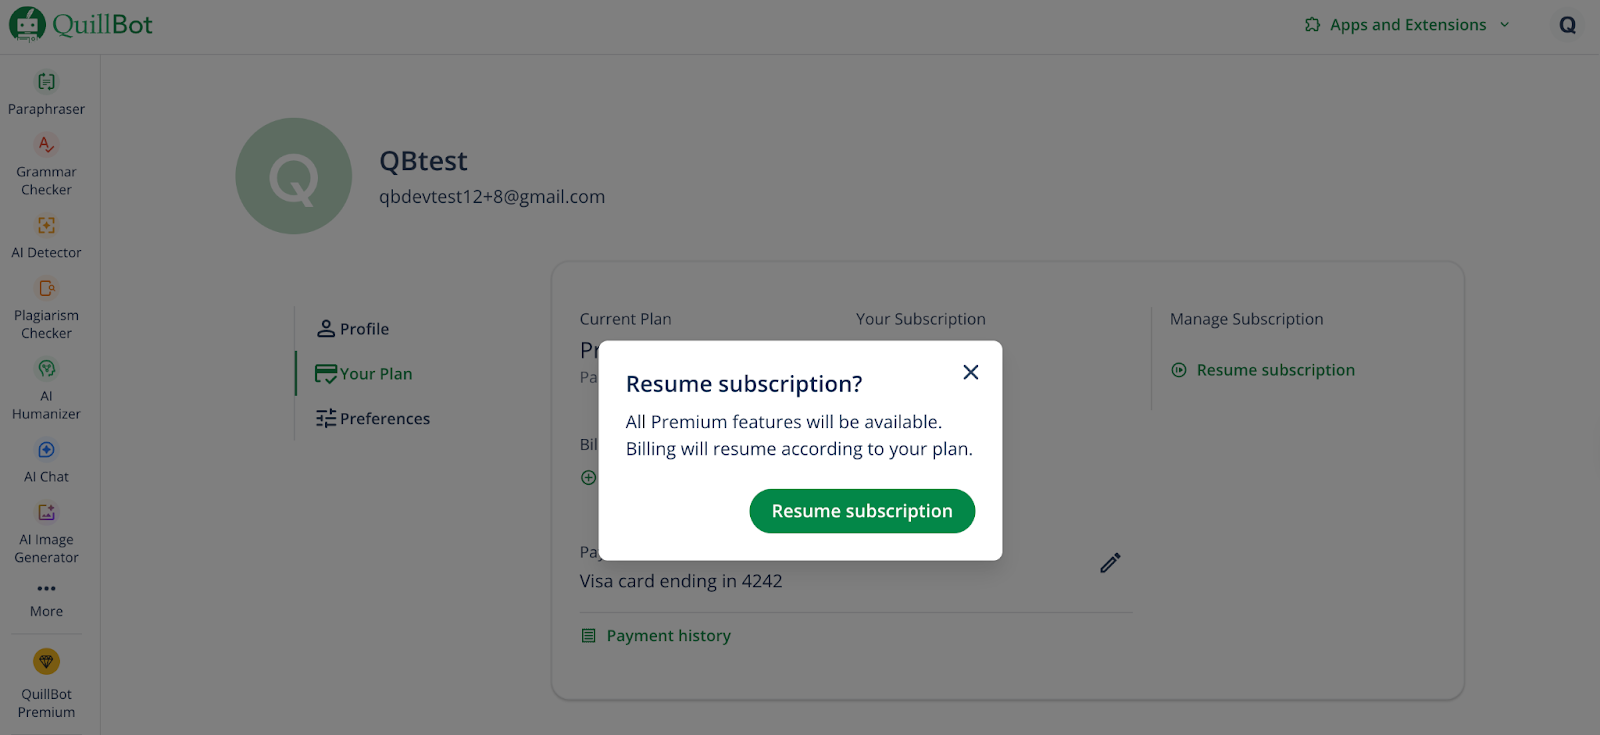1600x735 pixels.
Task: Launch the AI Detector icon
Action: click(46, 226)
